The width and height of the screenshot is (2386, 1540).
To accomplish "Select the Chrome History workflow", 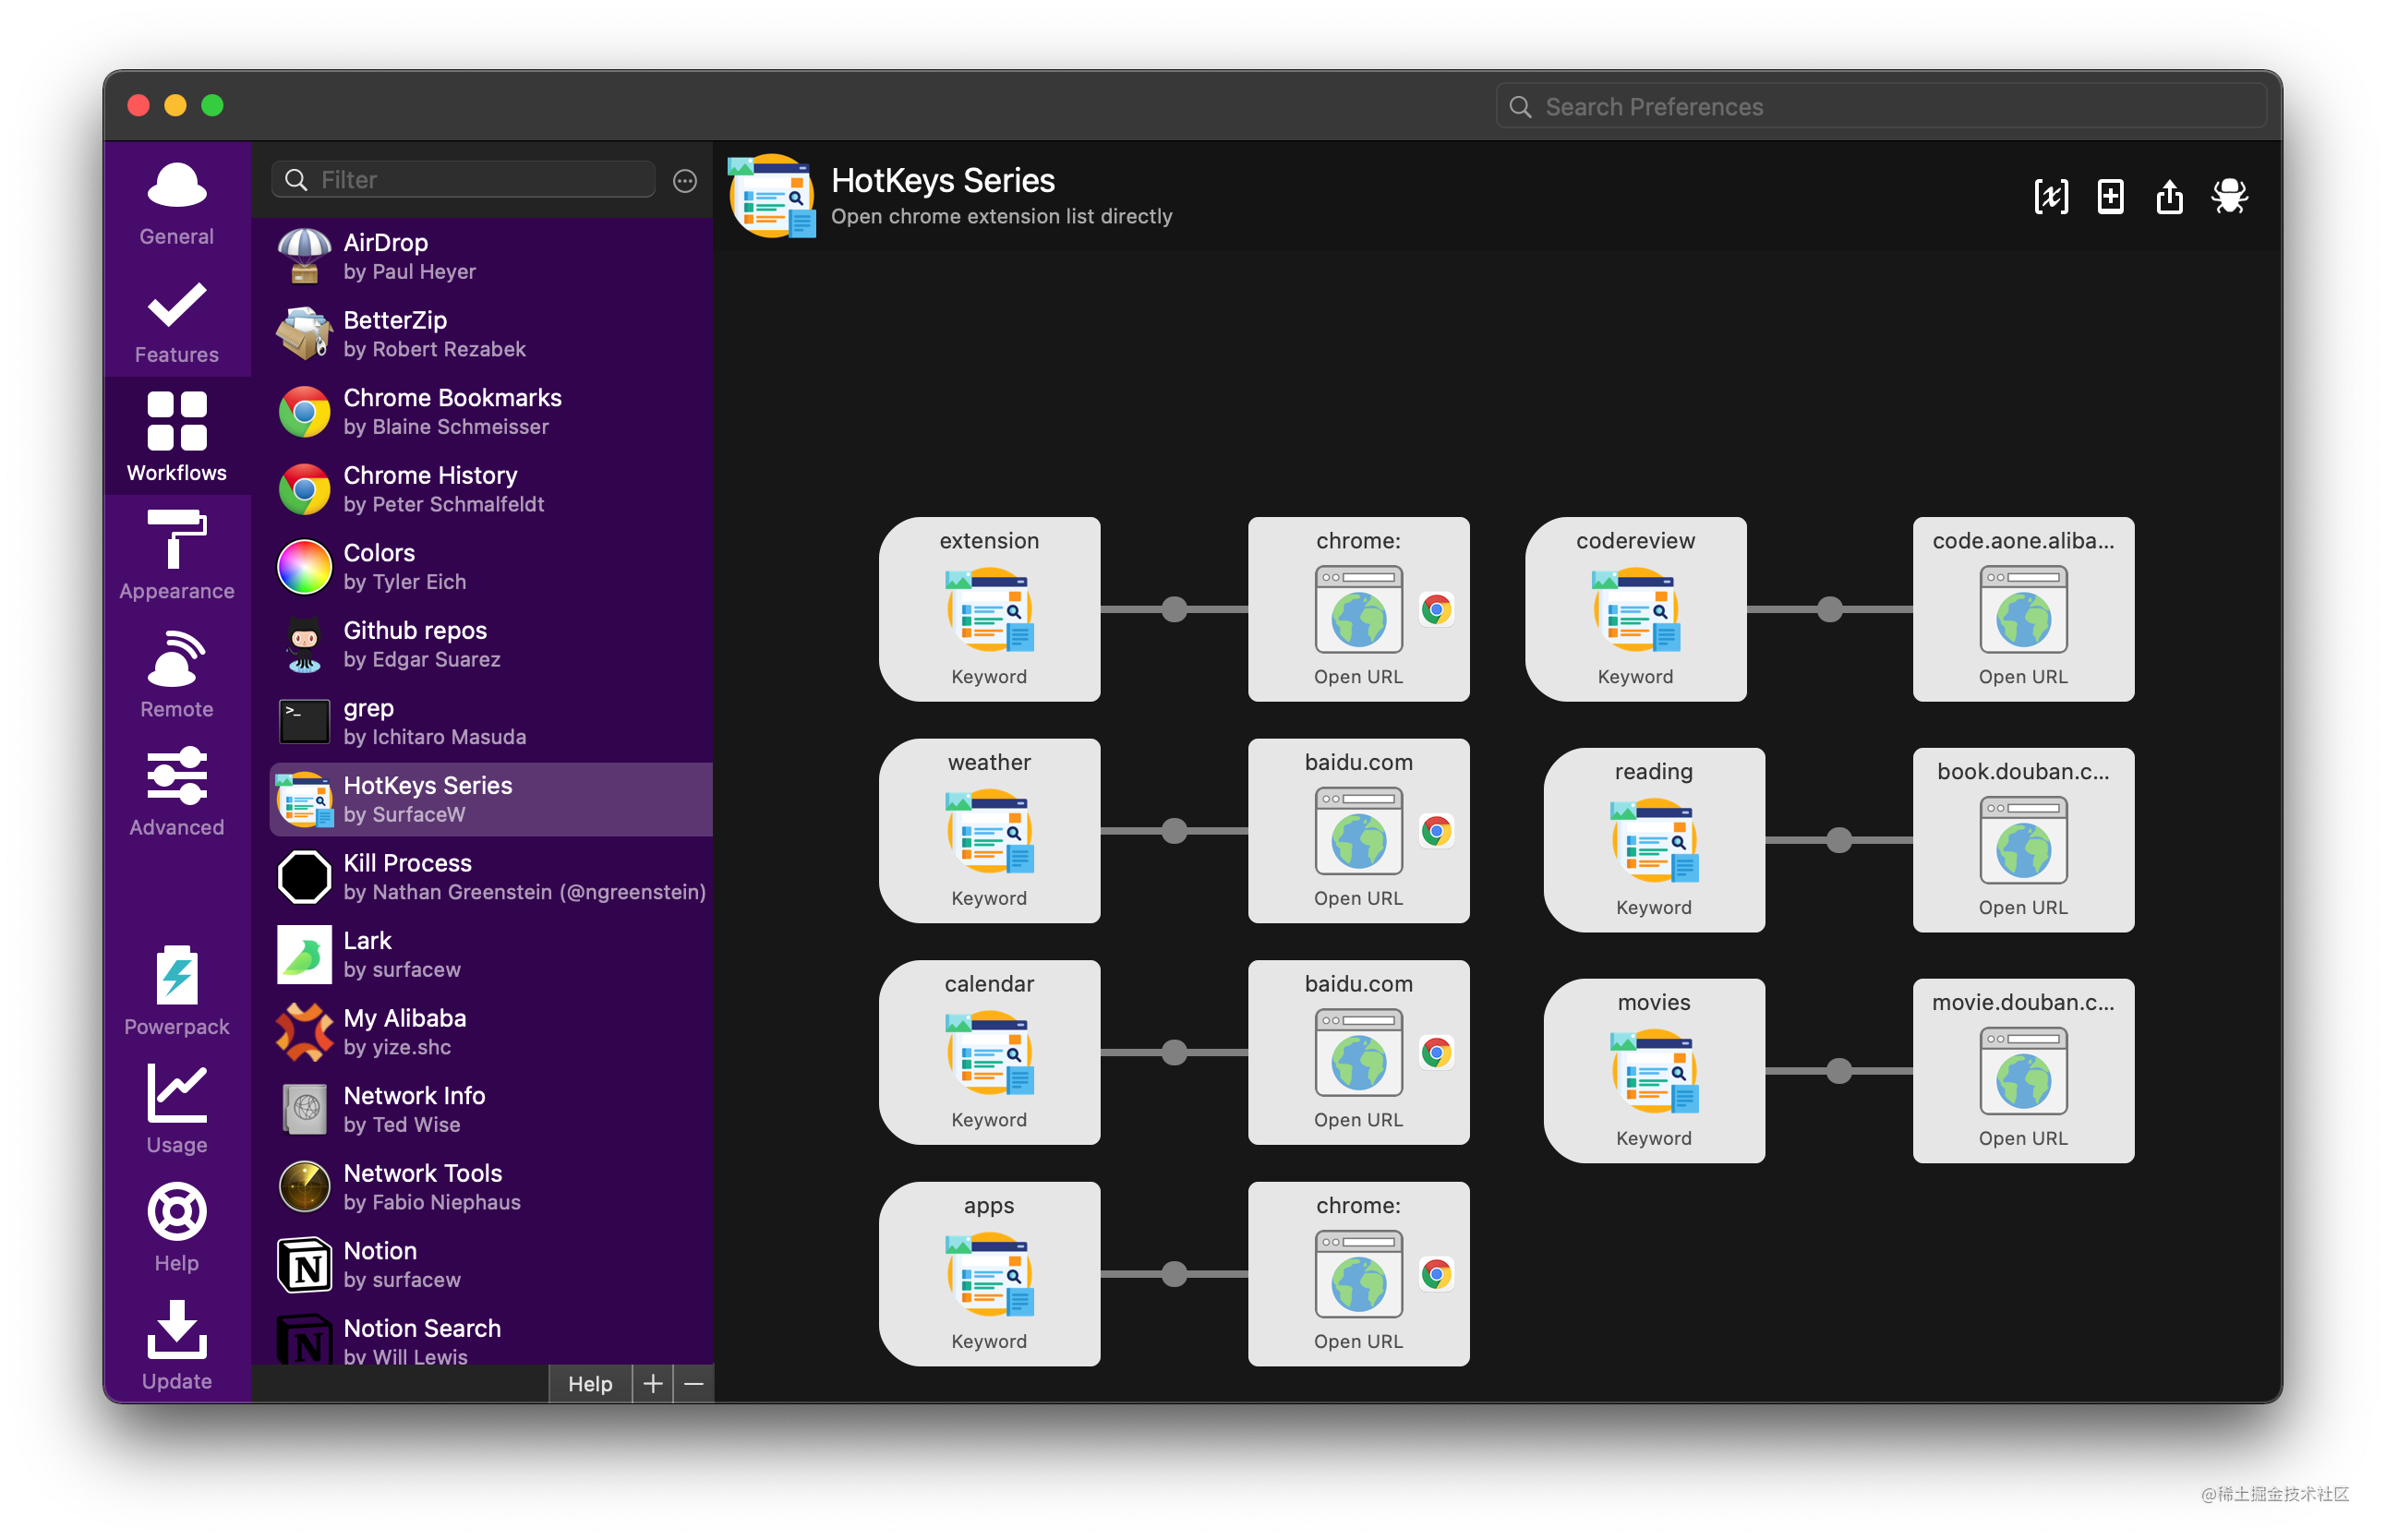I will pyautogui.click(x=491, y=489).
